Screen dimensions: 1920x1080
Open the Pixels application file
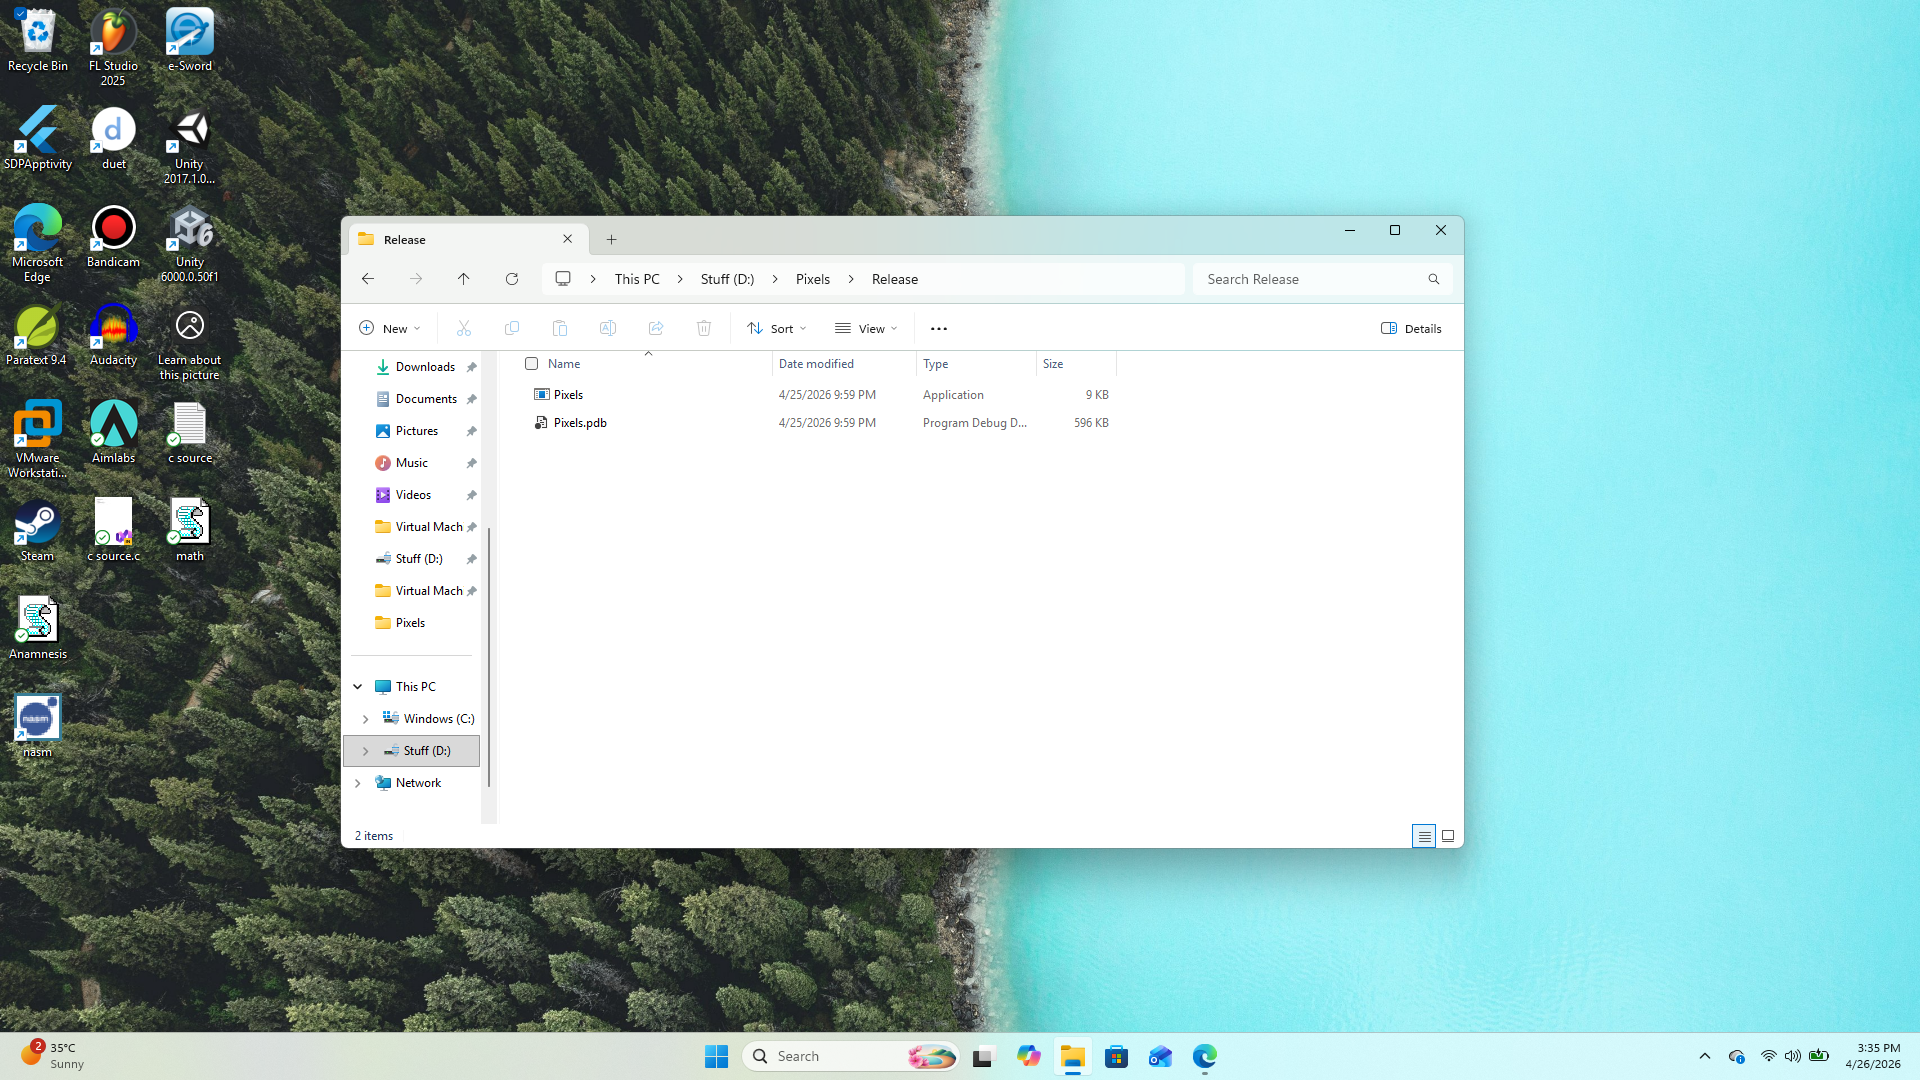point(568,395)
